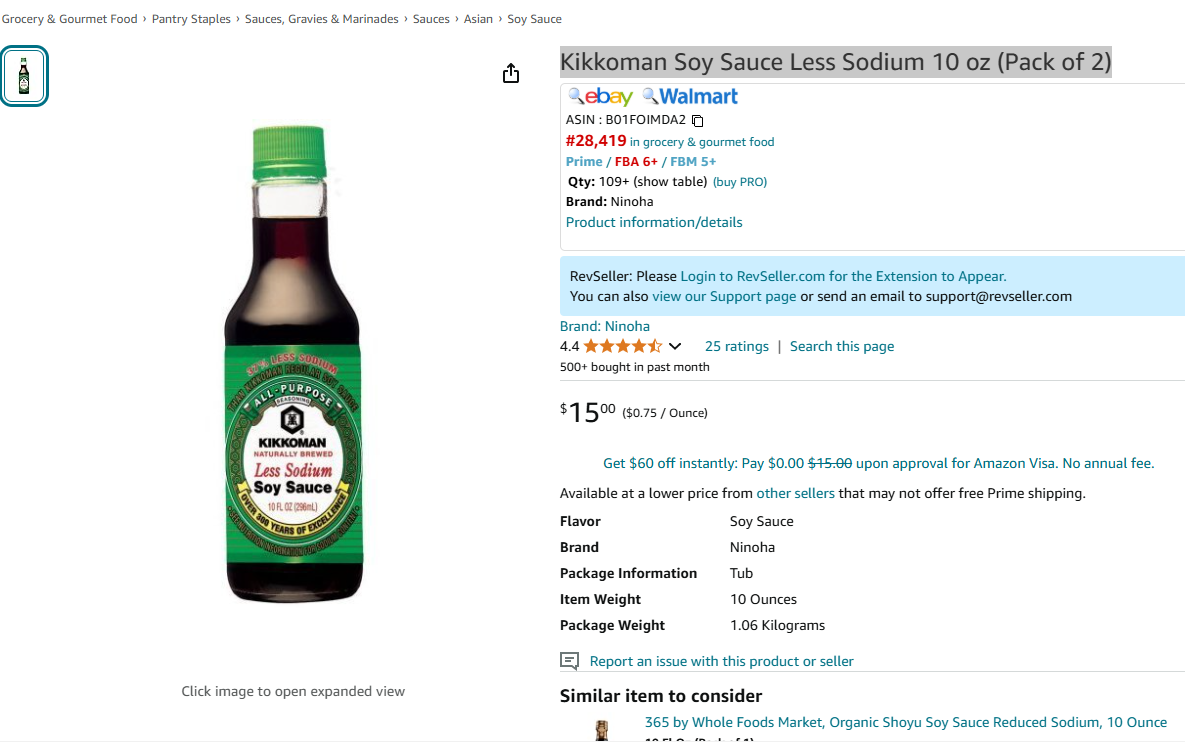Screen dimensions: 1185x742
Task: Copy the ASIN with the clipboard icon
Action: tap(698, 121)
